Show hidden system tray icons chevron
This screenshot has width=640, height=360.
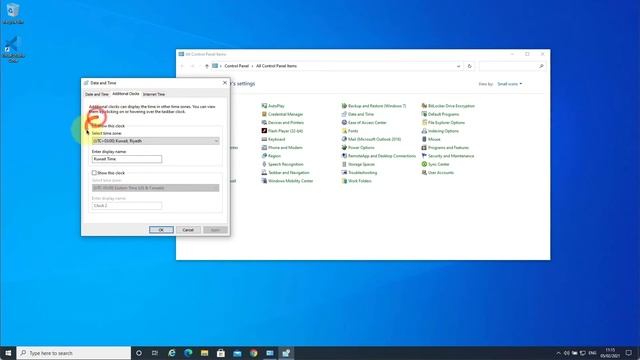(x=558, y=353)
